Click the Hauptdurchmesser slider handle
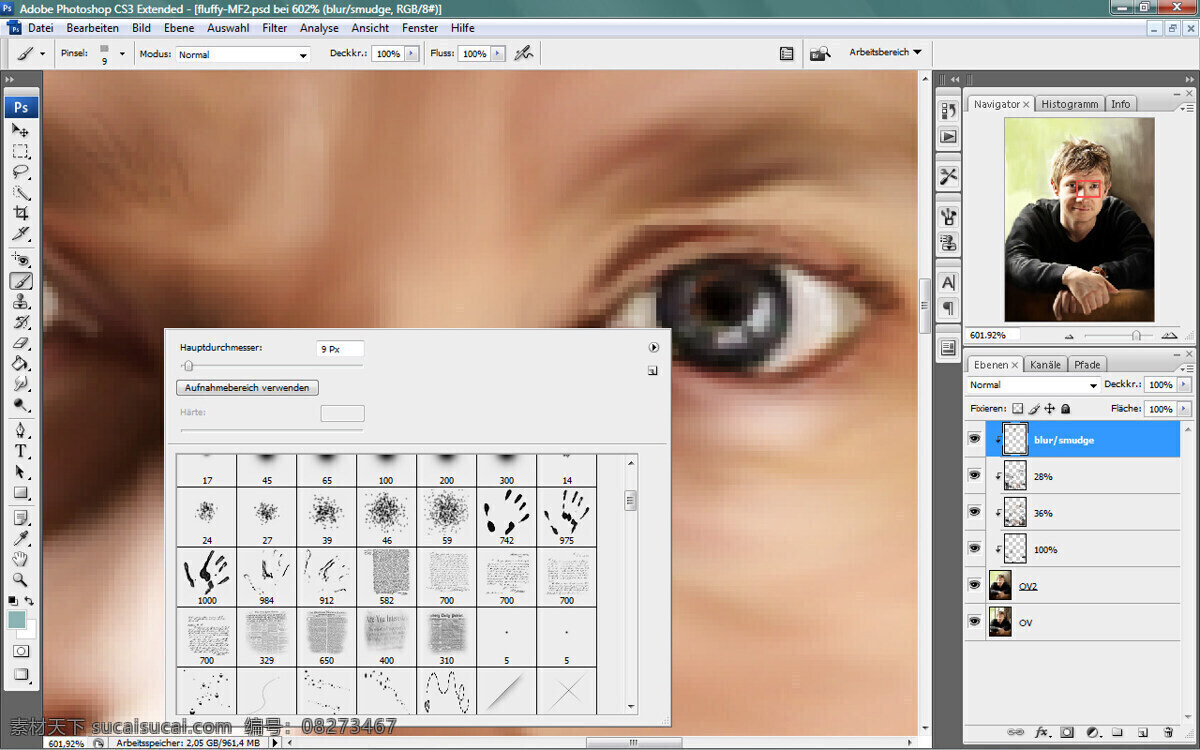This screenshot has height=750, width=1200. 187,366
